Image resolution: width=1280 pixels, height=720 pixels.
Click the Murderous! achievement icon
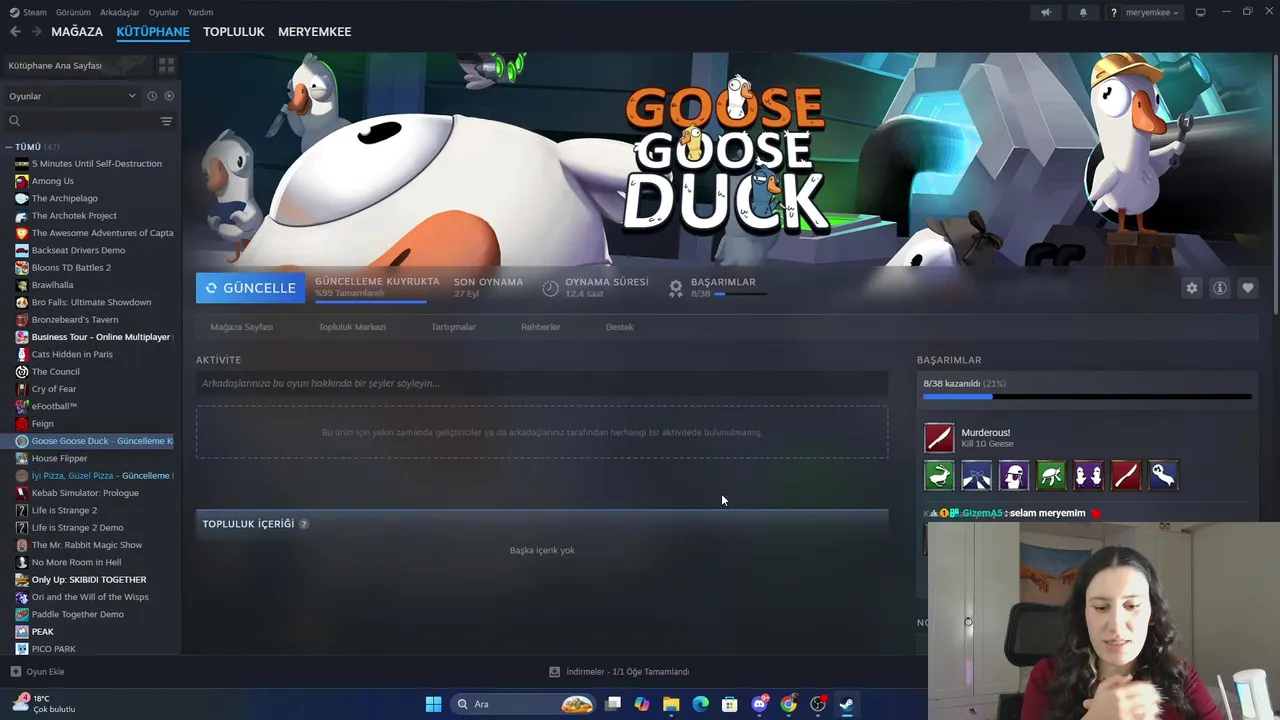[939, 438]
